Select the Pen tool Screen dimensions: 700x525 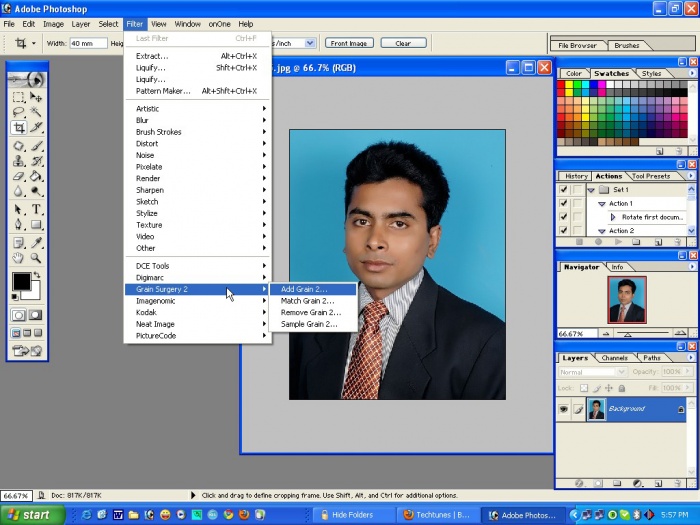[18, 224]
